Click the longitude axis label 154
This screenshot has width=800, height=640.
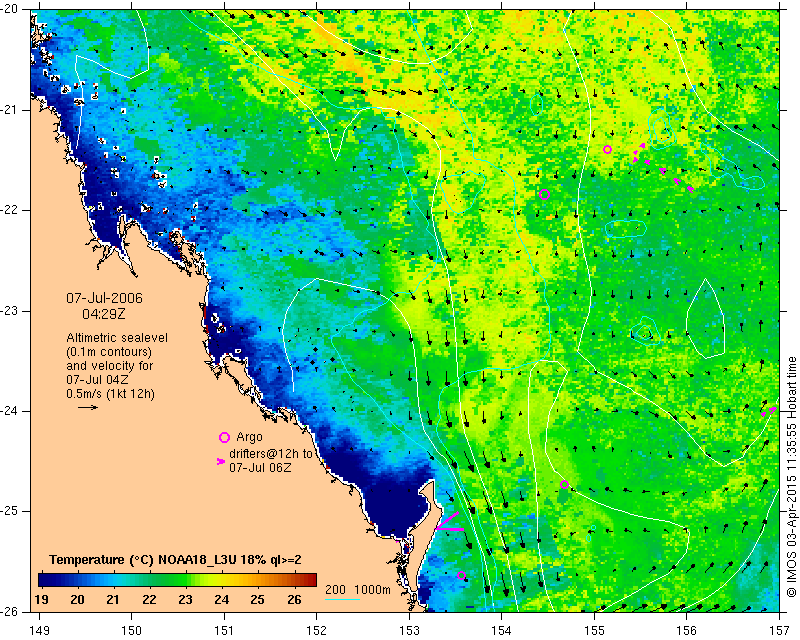click(x=502, y=630)
